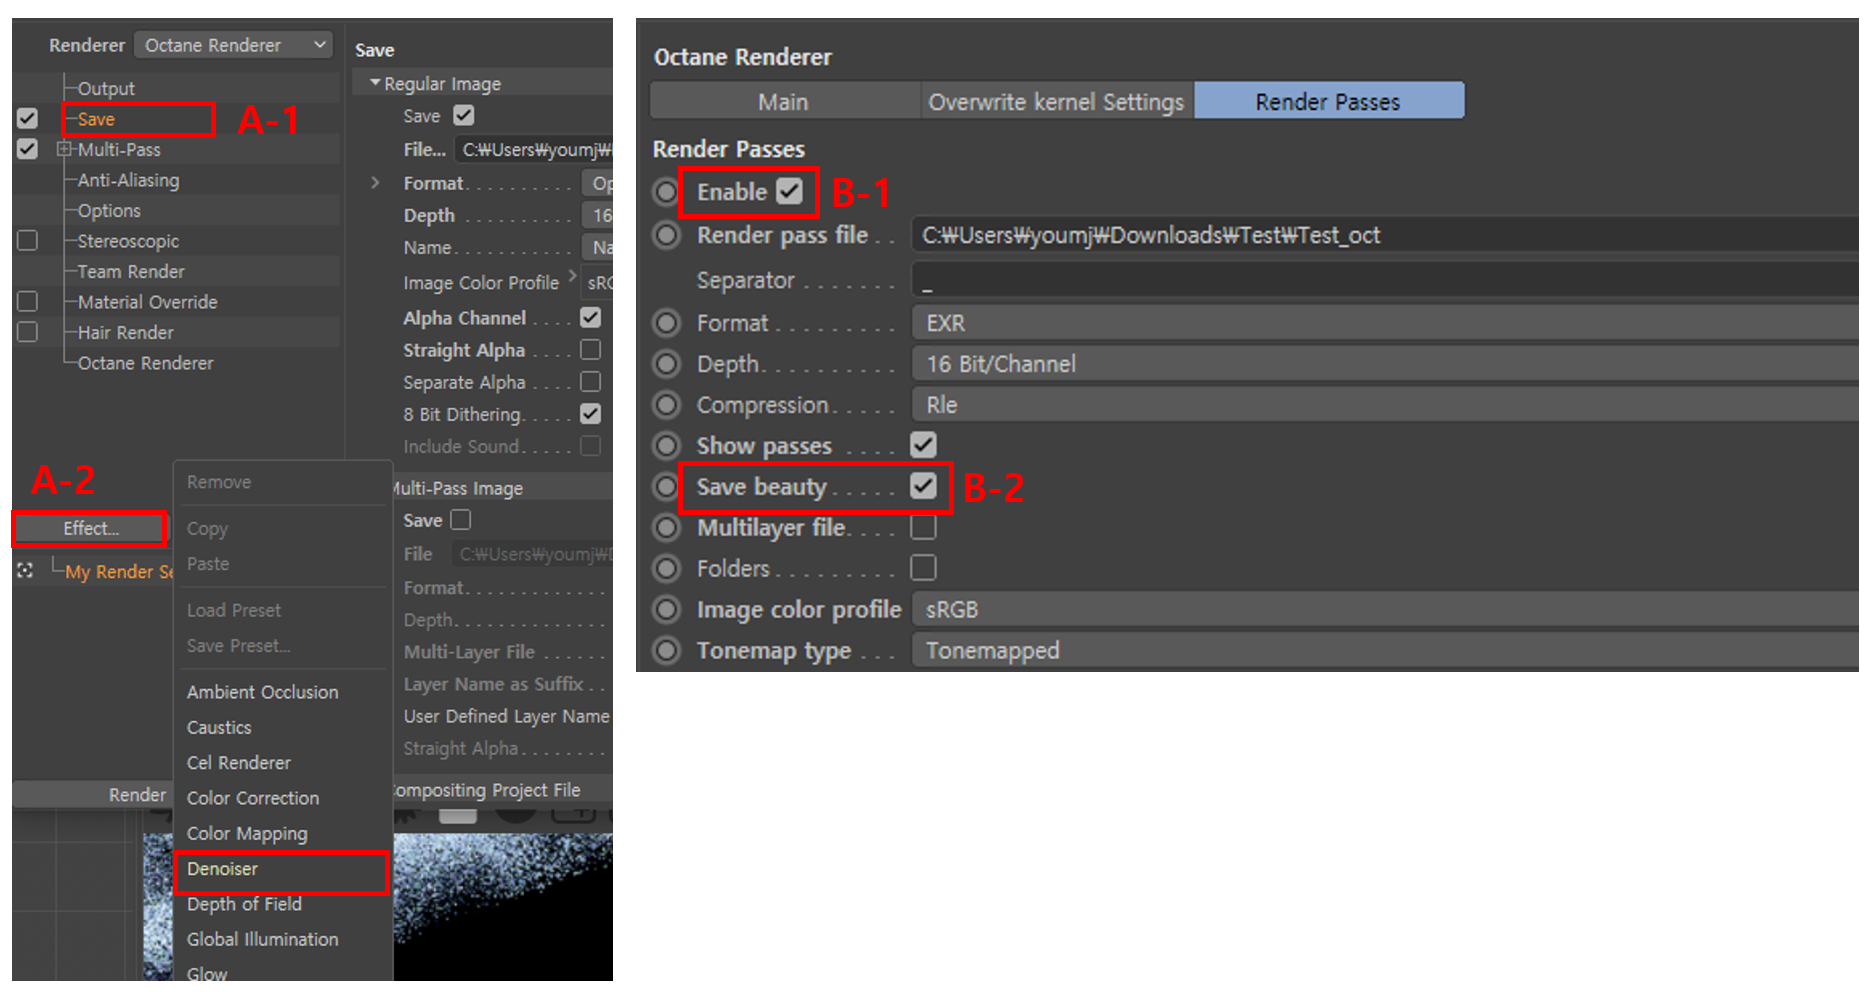Toggle the checkbox beside Multi-Pass entry

point(27,149)
